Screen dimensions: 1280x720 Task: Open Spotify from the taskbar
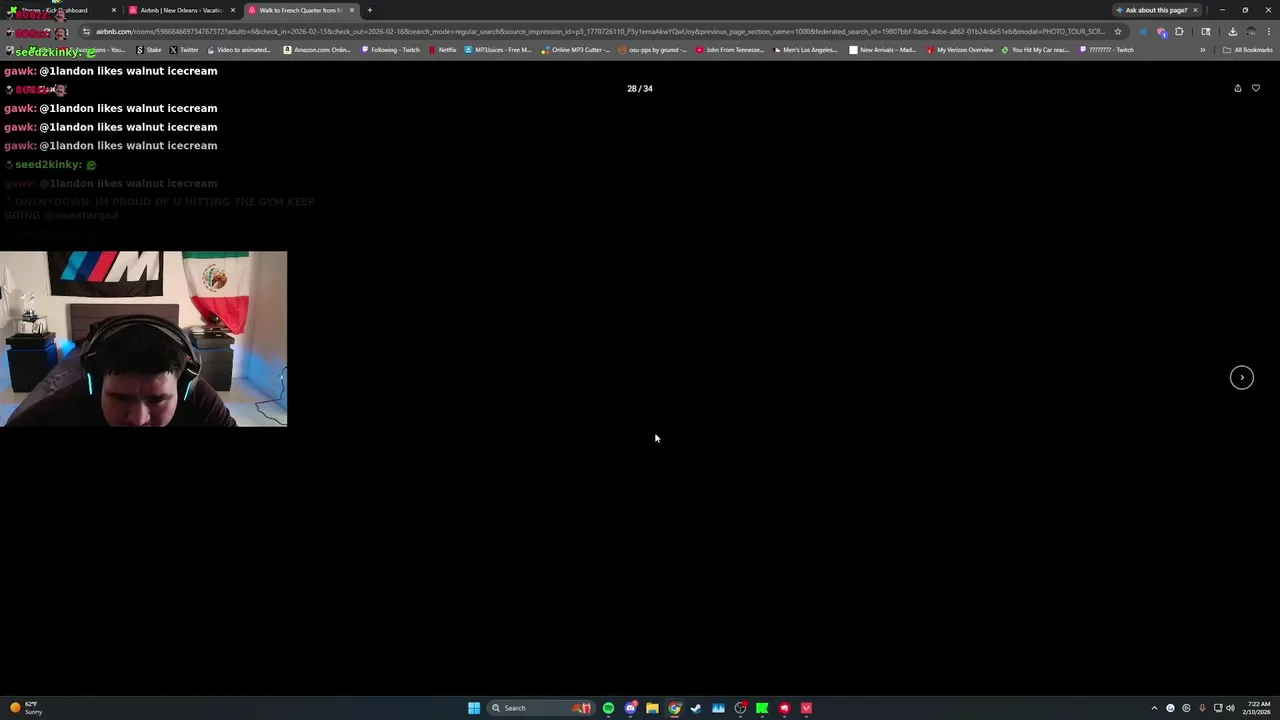(x=608, y=708)
